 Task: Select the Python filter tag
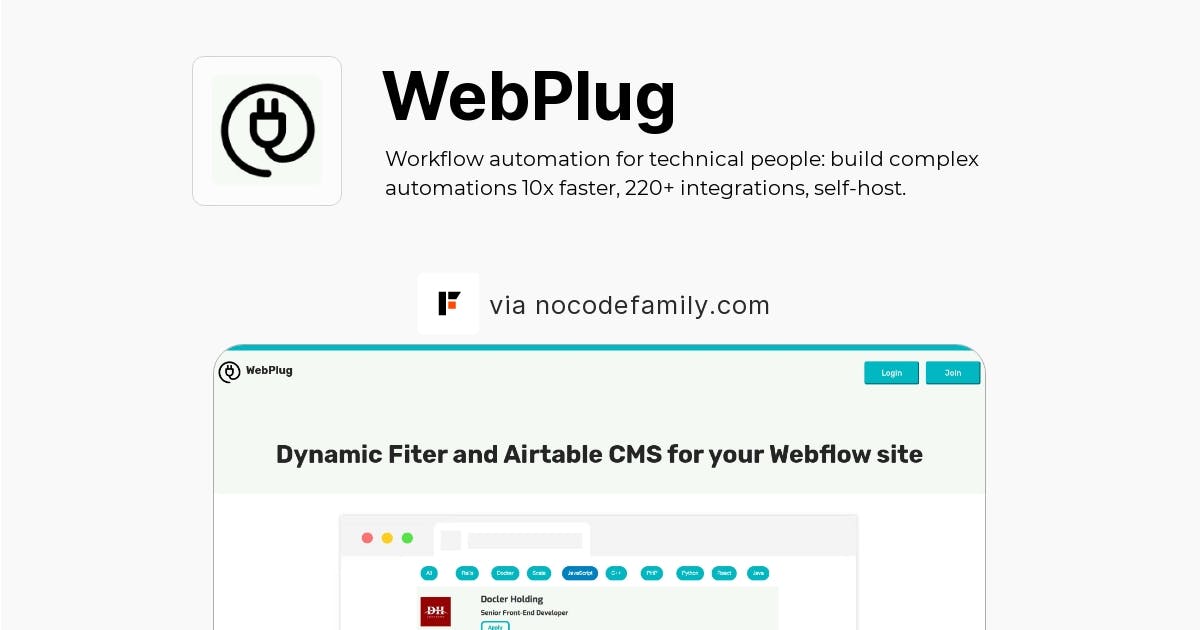coord(690,573)
